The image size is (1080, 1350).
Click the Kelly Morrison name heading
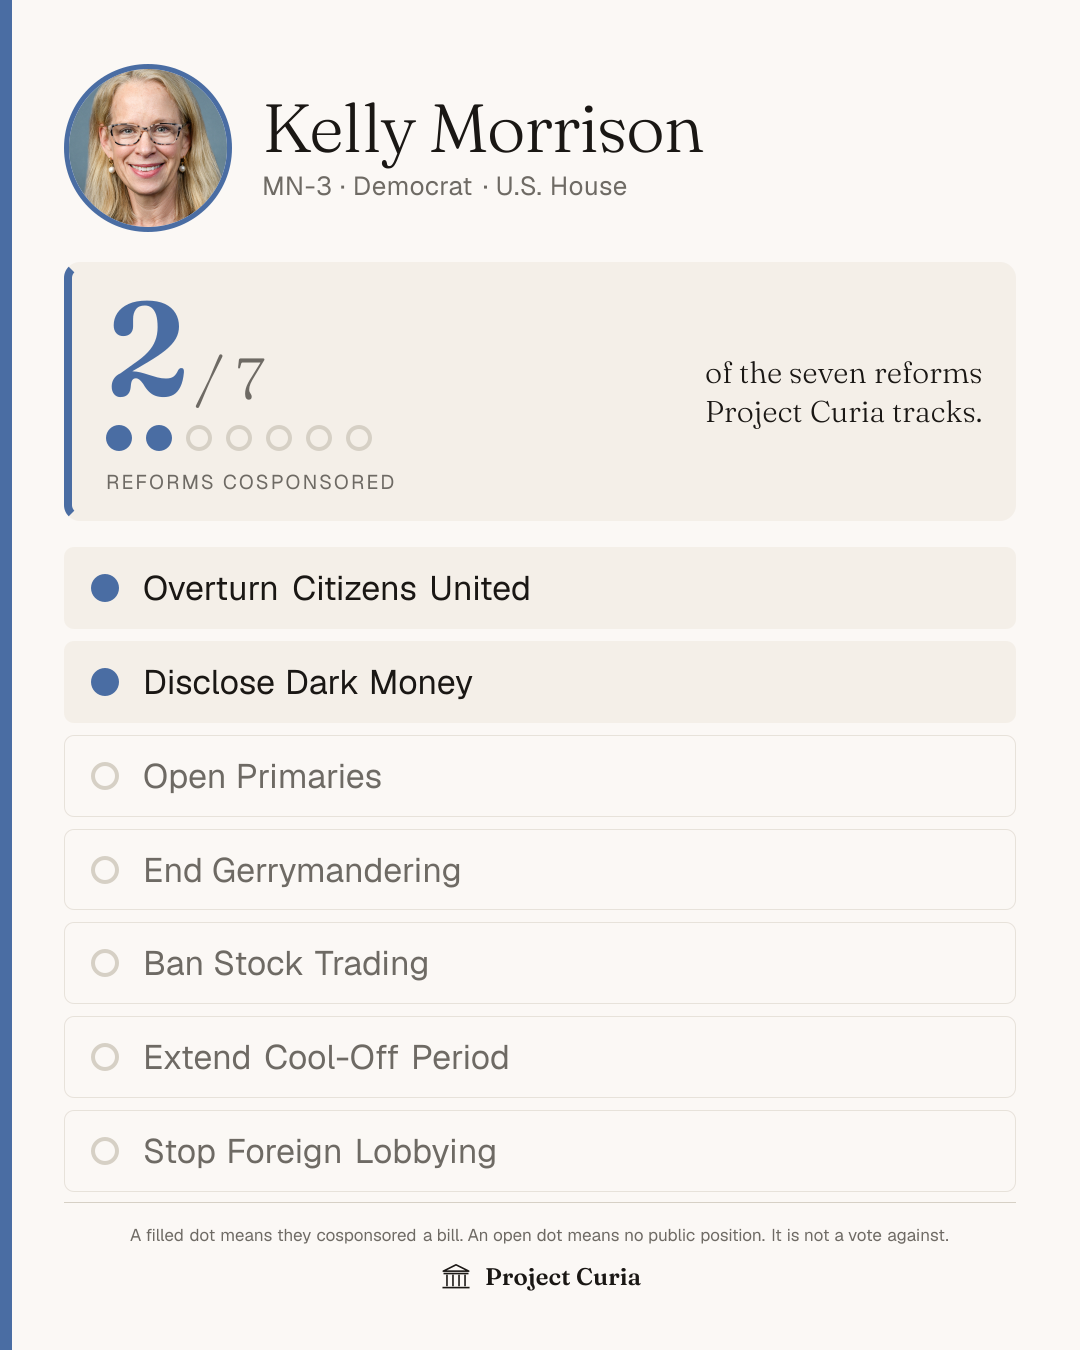483,131
